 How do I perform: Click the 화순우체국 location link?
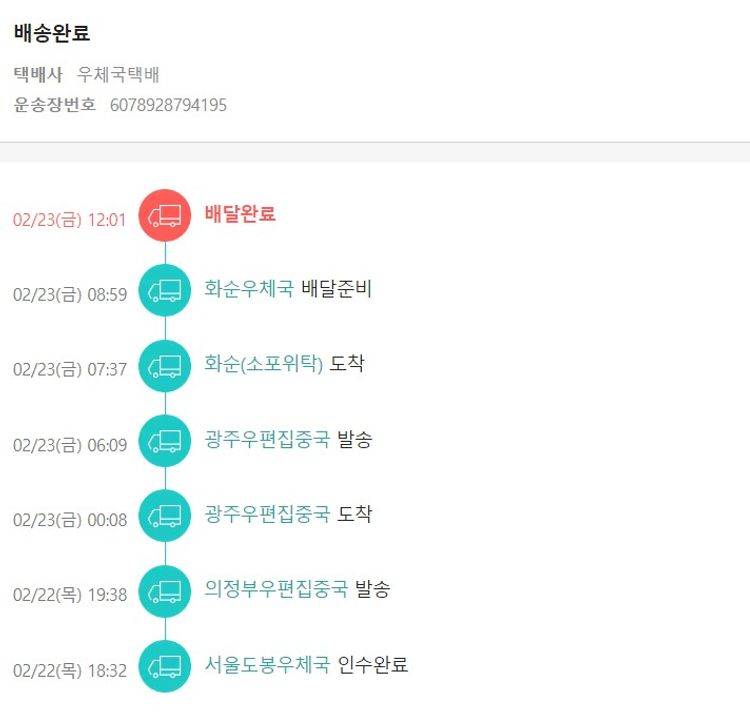249,289
